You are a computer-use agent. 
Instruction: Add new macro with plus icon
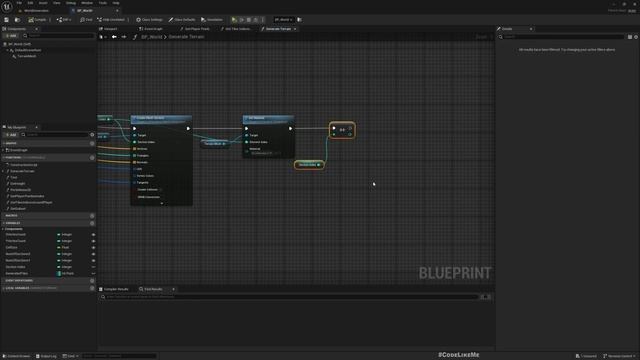point(92,216)
